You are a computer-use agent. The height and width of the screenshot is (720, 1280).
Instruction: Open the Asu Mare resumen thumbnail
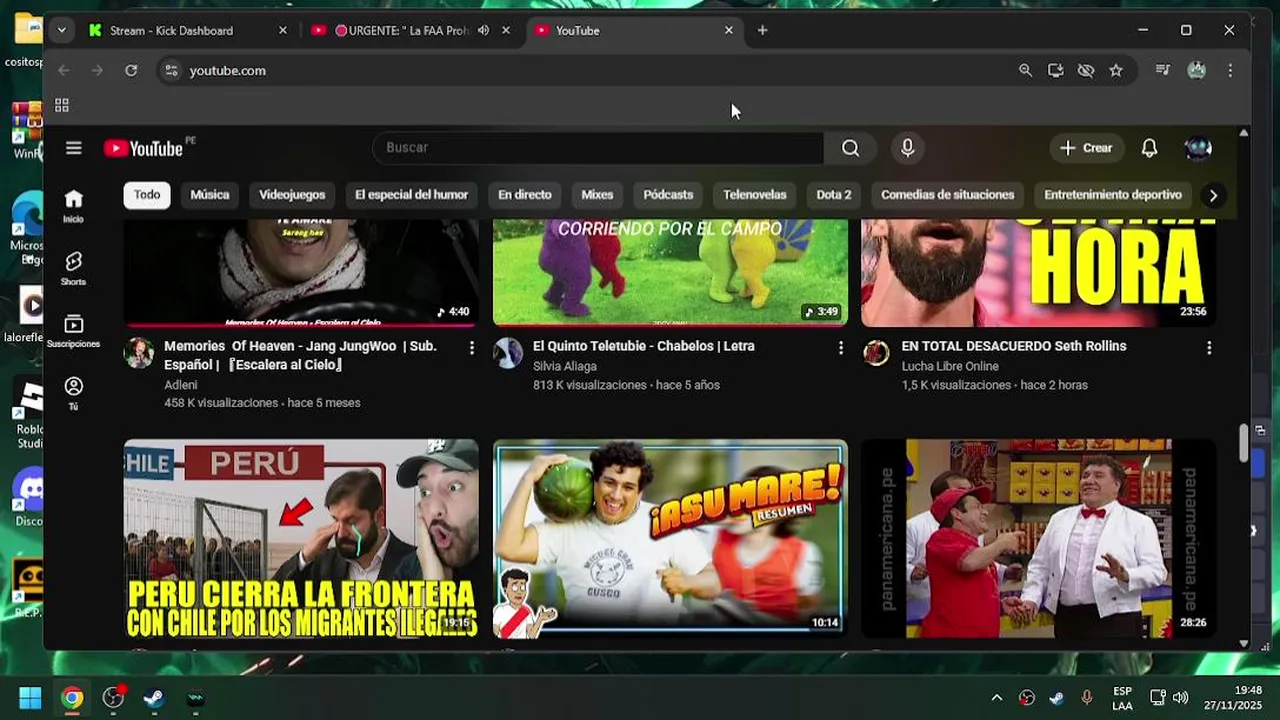click(670, 539)
